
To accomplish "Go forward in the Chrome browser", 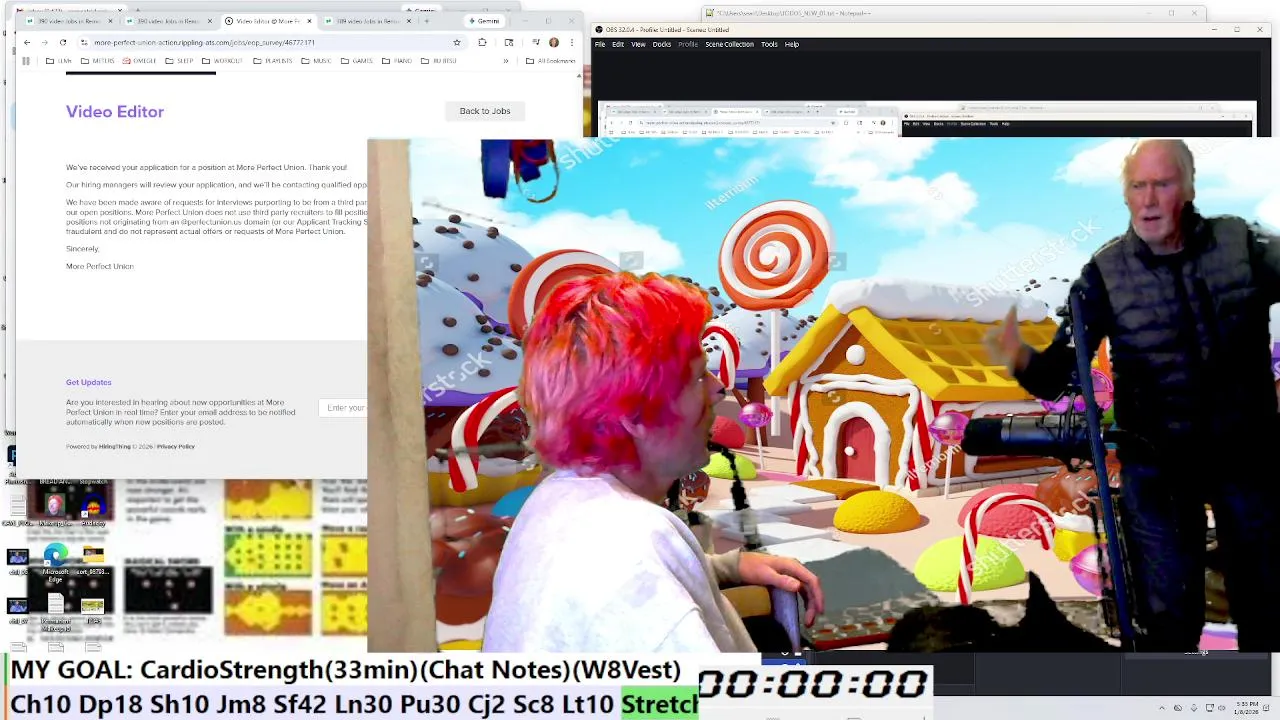I will [44, 43].
